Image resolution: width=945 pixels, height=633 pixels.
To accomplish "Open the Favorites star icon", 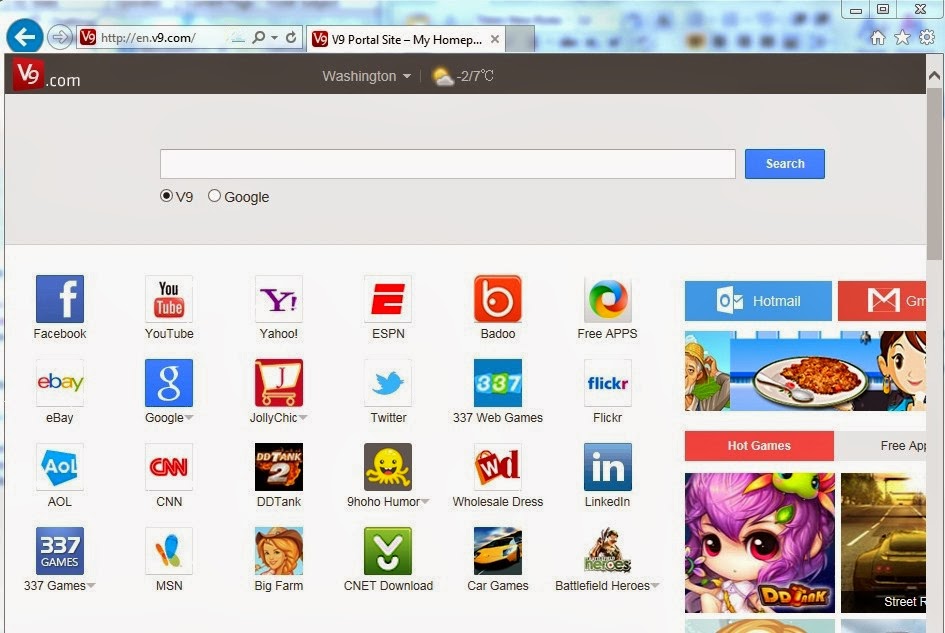I will pos(902,38).
